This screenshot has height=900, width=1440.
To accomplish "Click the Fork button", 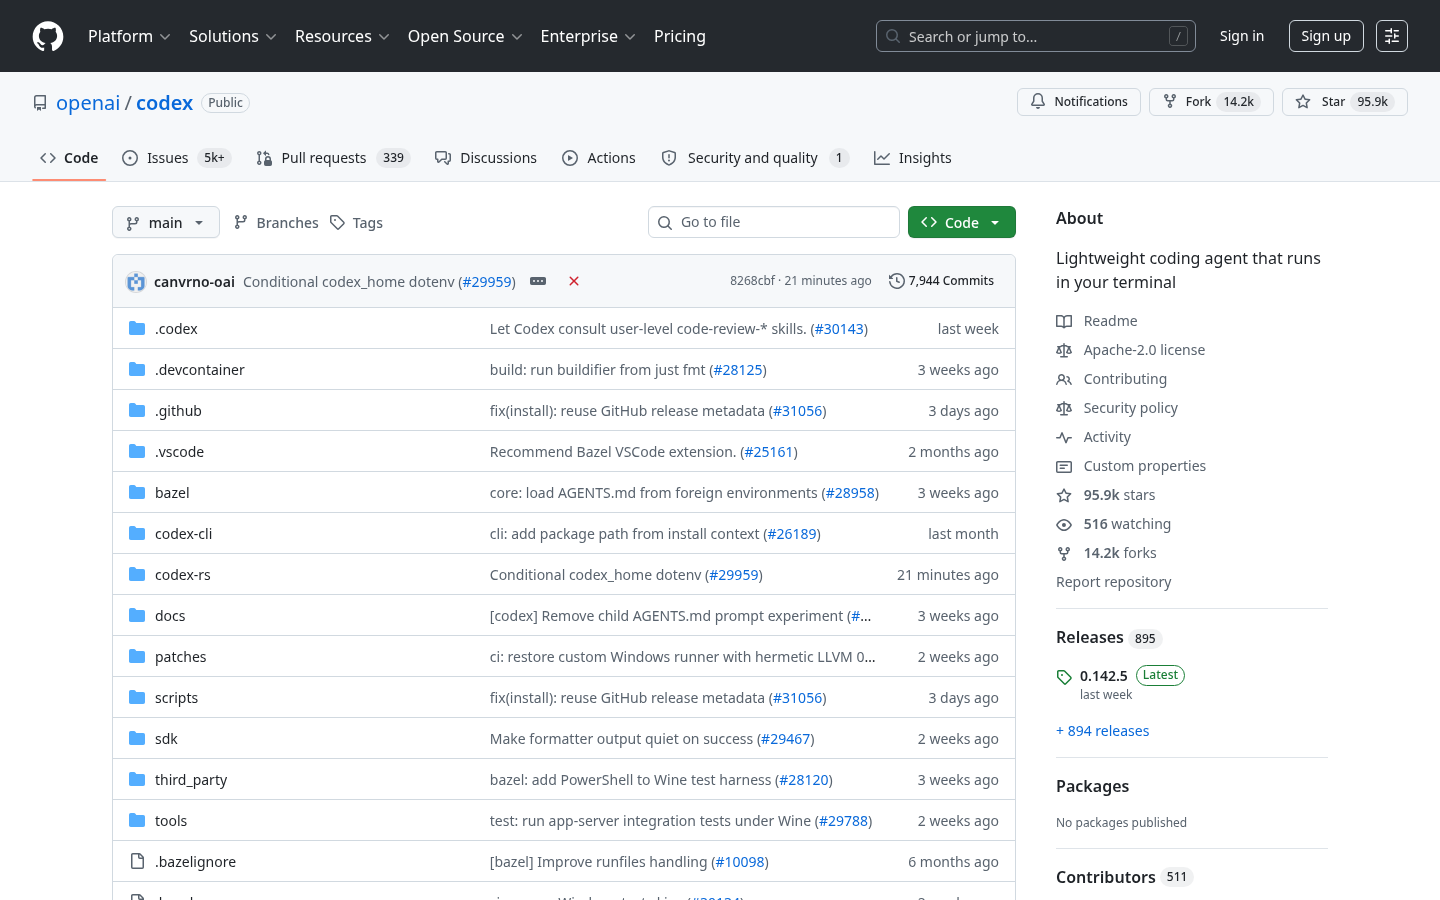I will pos(1211,102).
